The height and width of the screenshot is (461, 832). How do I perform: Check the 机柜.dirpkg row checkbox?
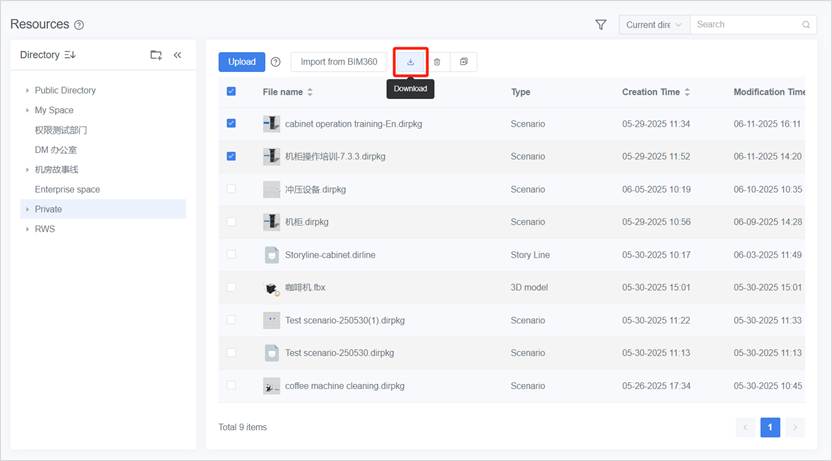[x=231, y=221]
